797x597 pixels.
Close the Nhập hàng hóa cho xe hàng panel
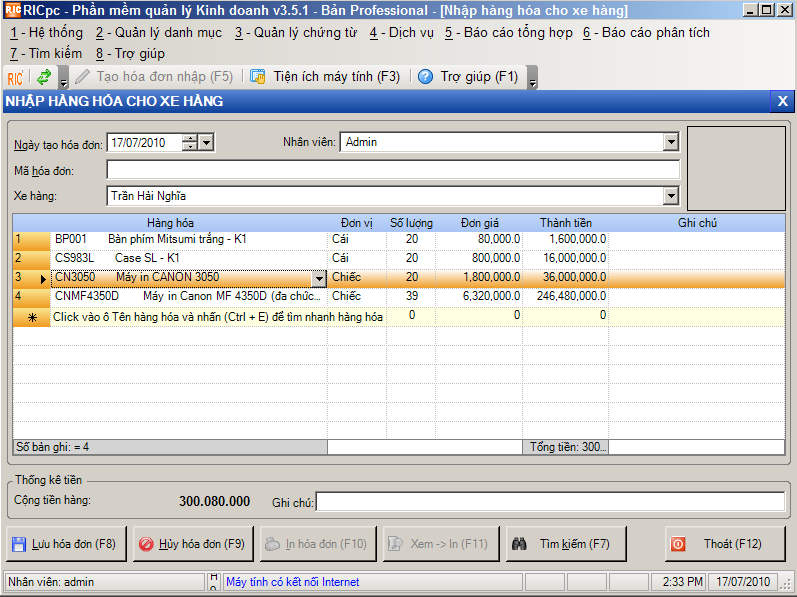pos(783,101)
